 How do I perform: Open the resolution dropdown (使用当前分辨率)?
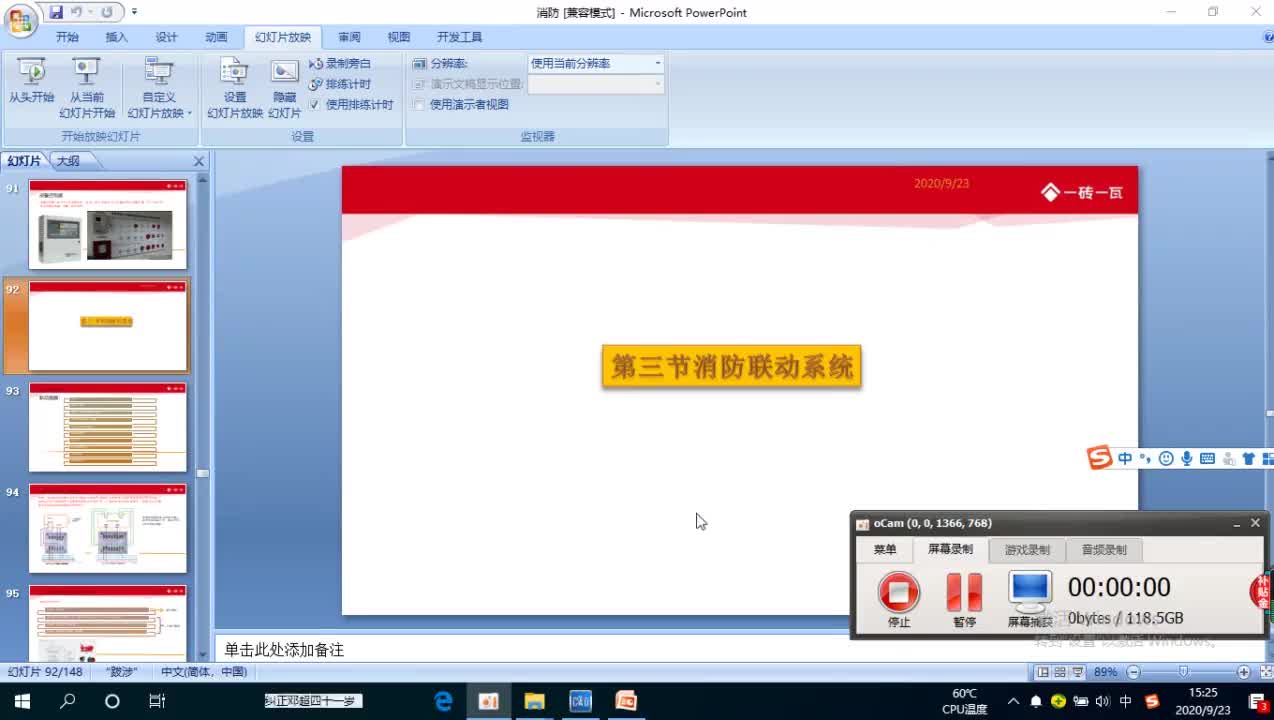click(657, 63)
